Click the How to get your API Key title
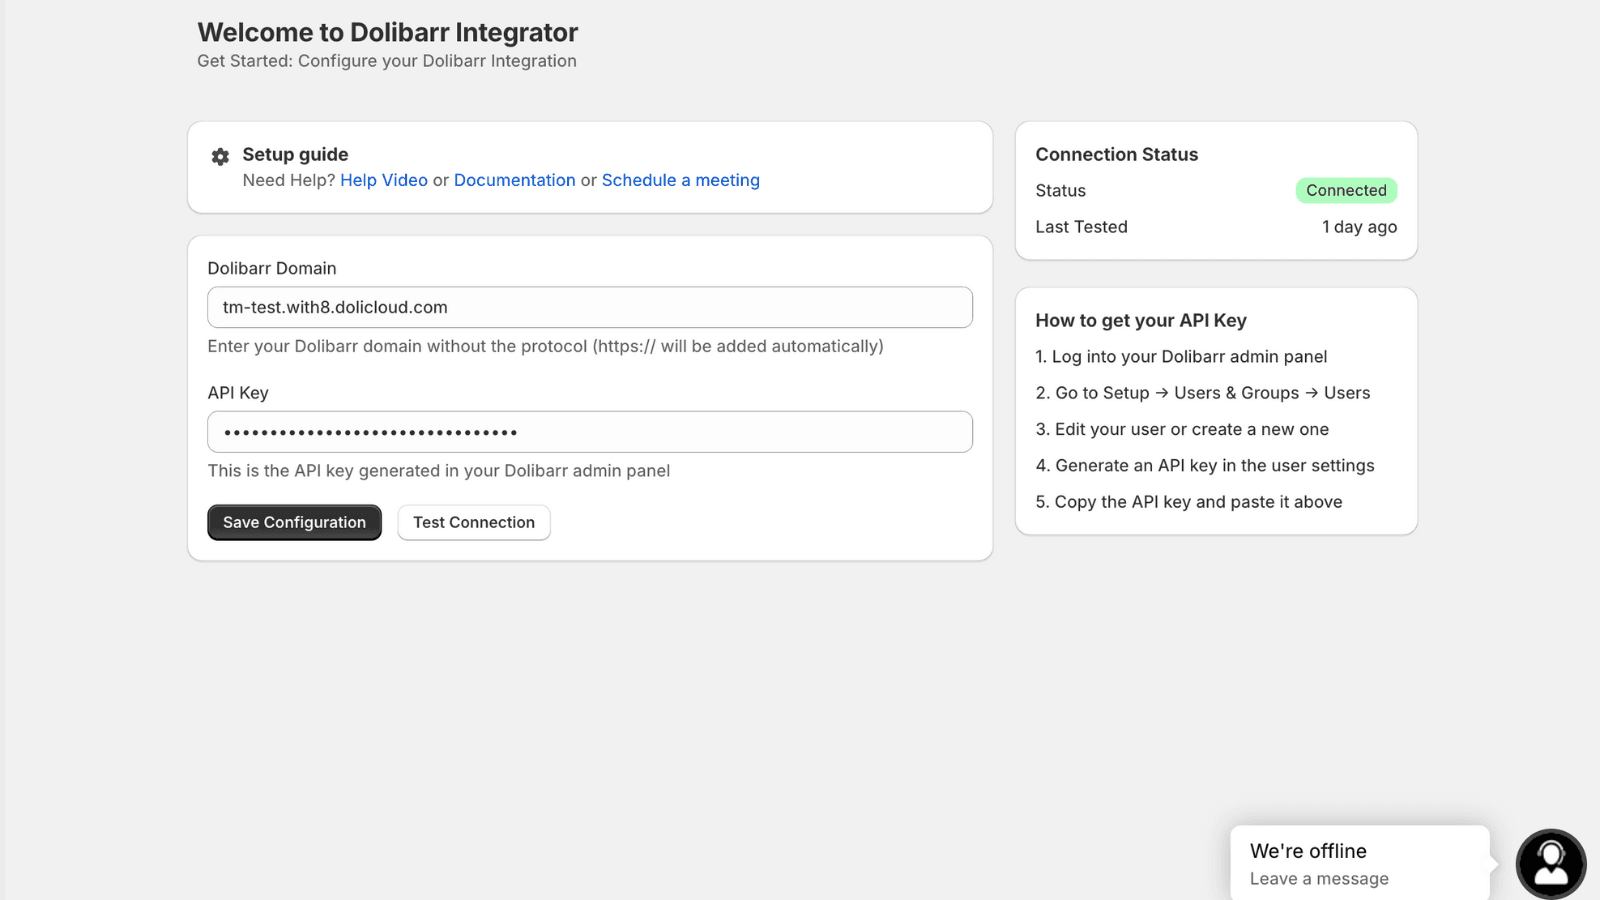Viewport: 1600px width, 900px height. coord(1140,320)
